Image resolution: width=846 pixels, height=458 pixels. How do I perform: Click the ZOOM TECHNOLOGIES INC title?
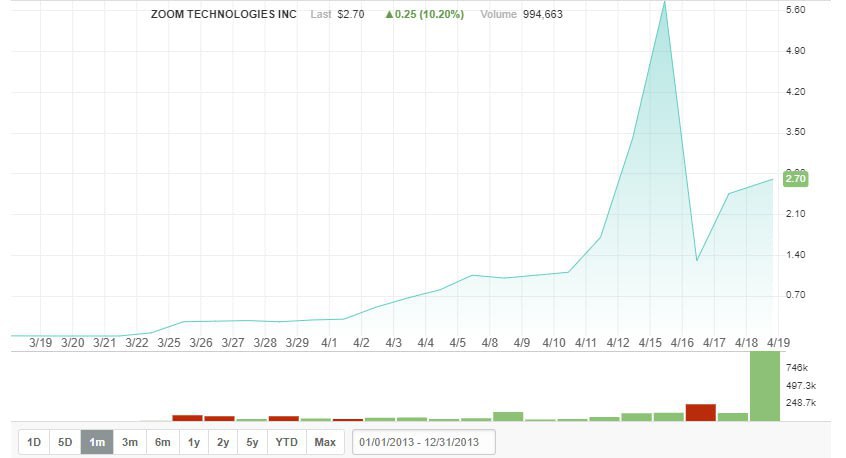pos(223,15)
